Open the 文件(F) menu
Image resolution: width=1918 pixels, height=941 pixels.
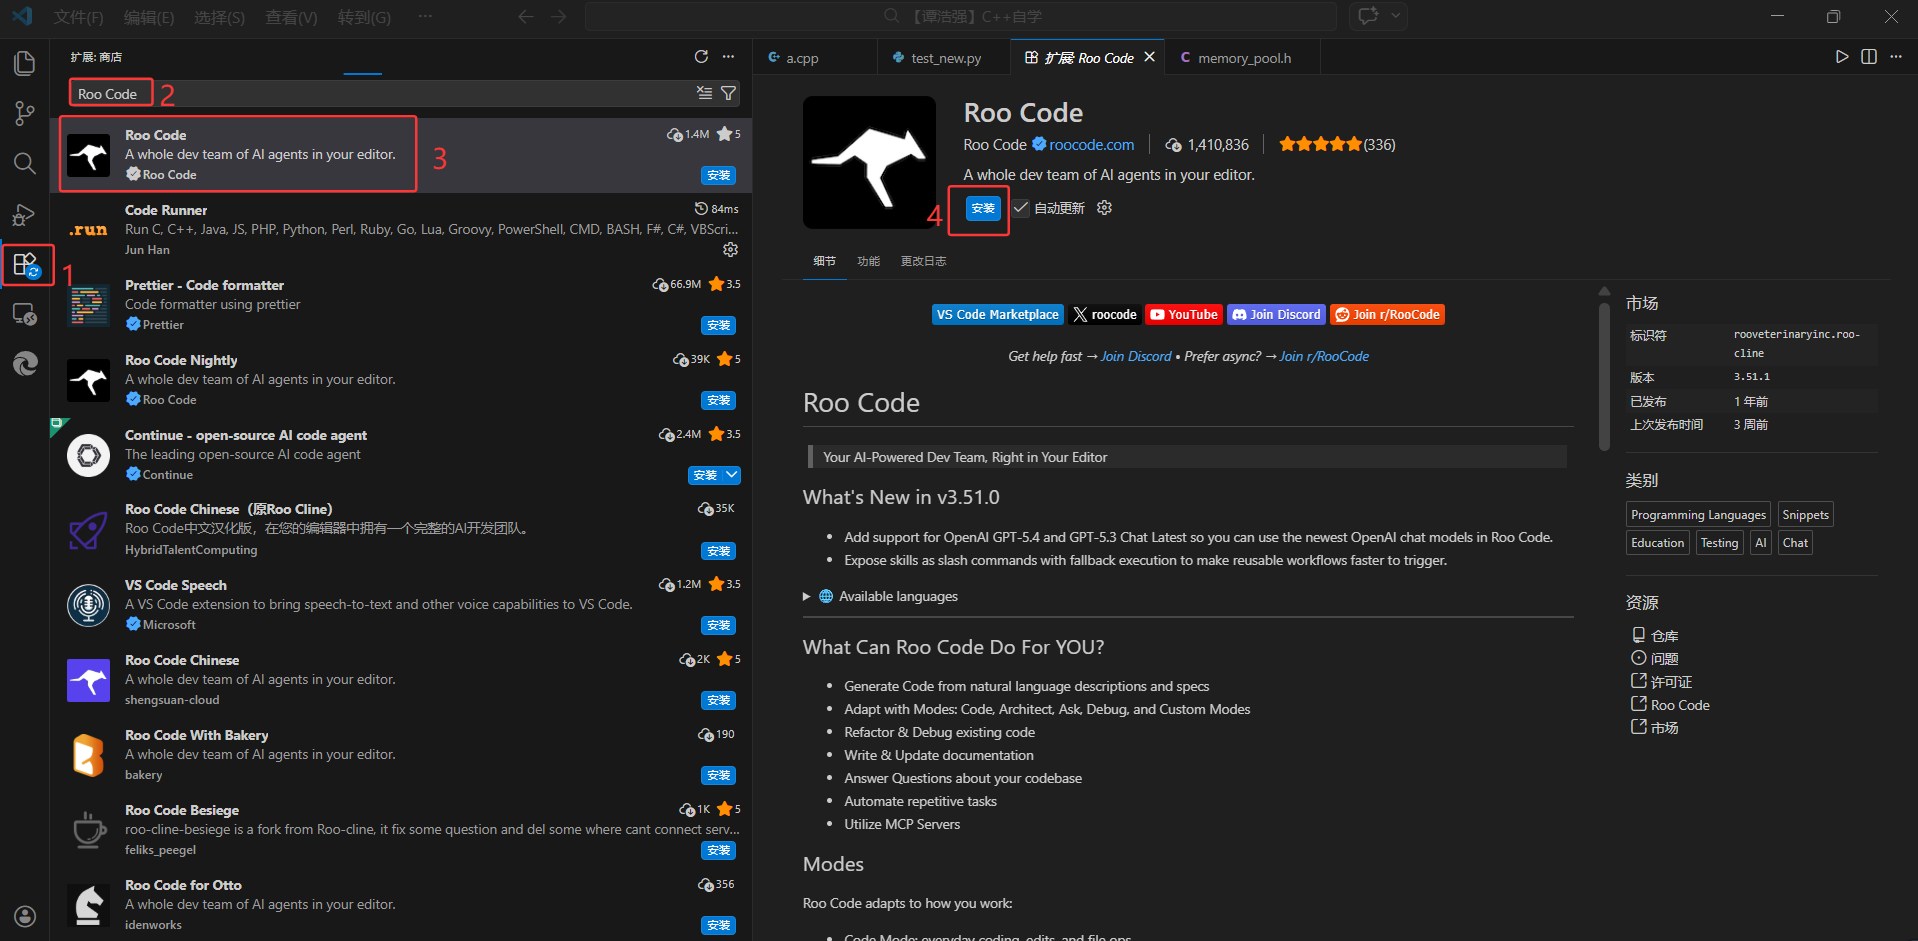[79, 17]
